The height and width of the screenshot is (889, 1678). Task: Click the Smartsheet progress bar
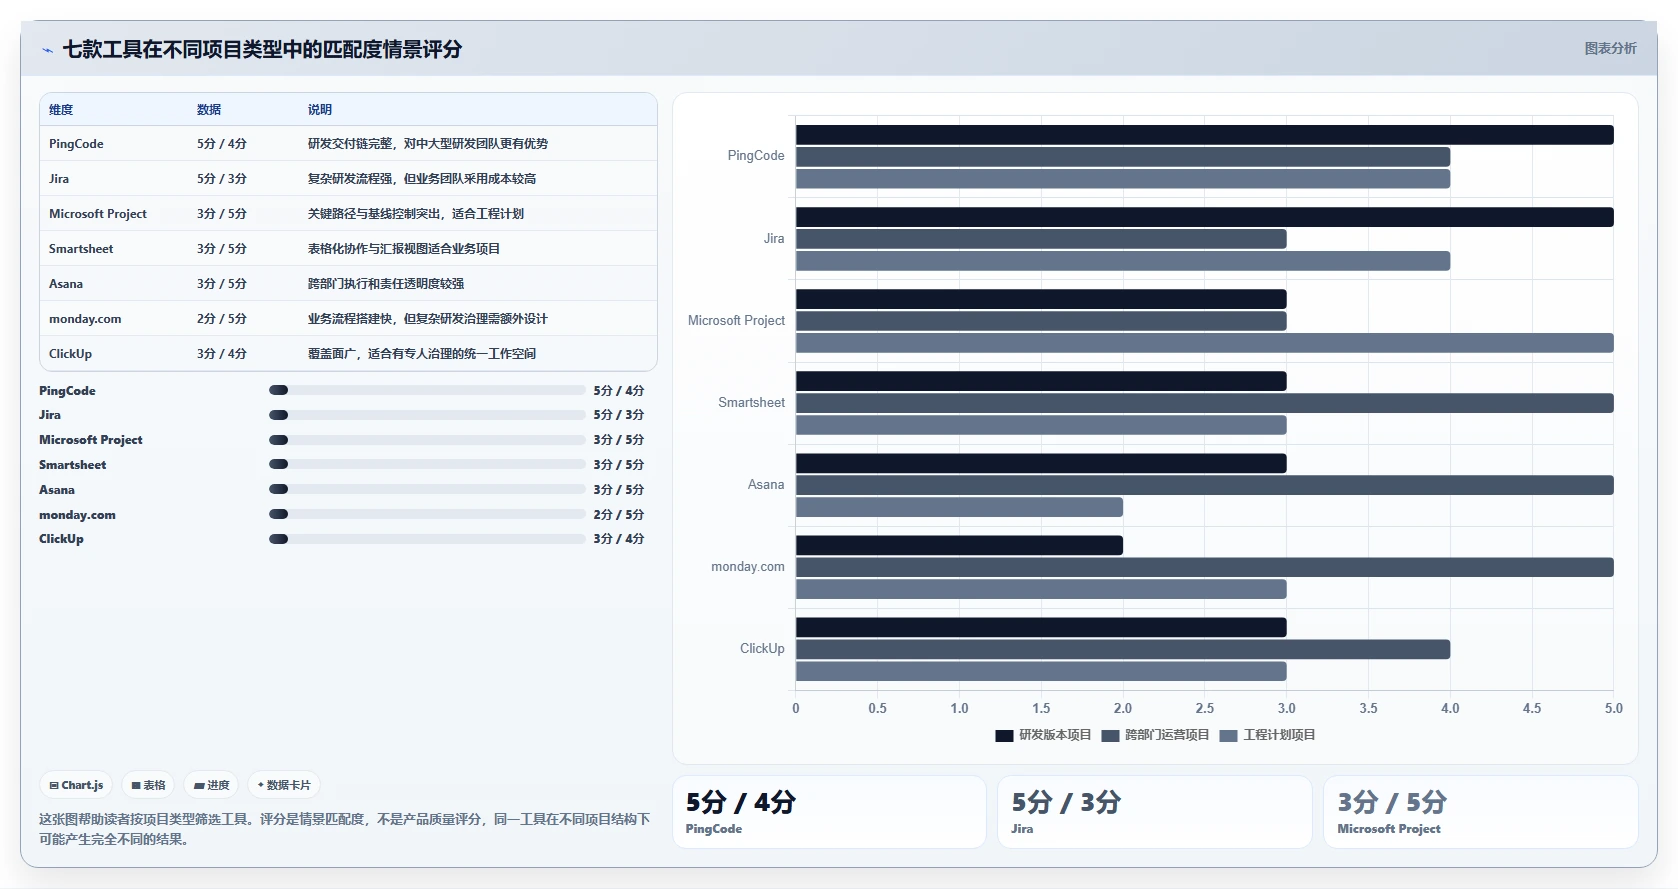point(427,464)
